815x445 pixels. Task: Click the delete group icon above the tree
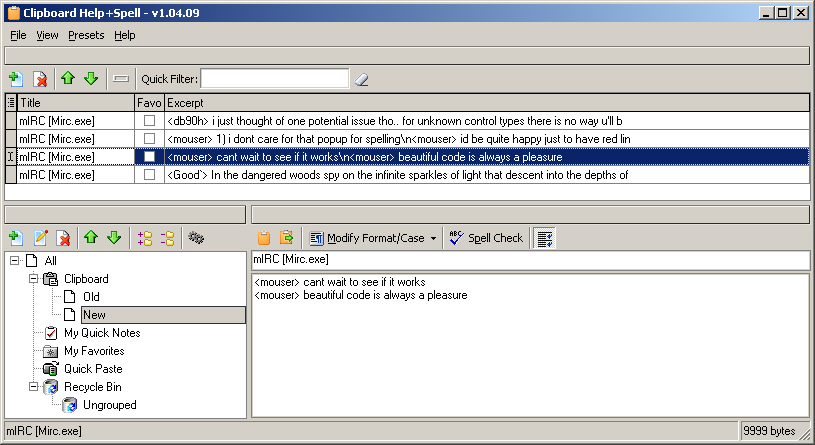tap(63, 238)
